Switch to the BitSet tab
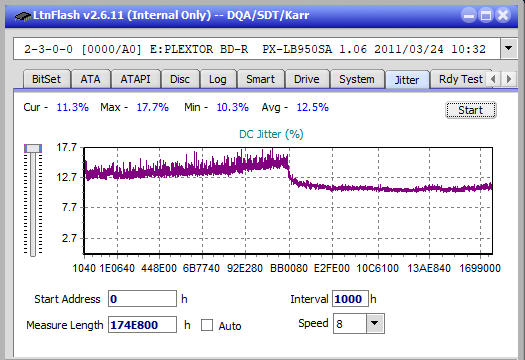The height and width of the screenshot is (360, 525). 47,79
